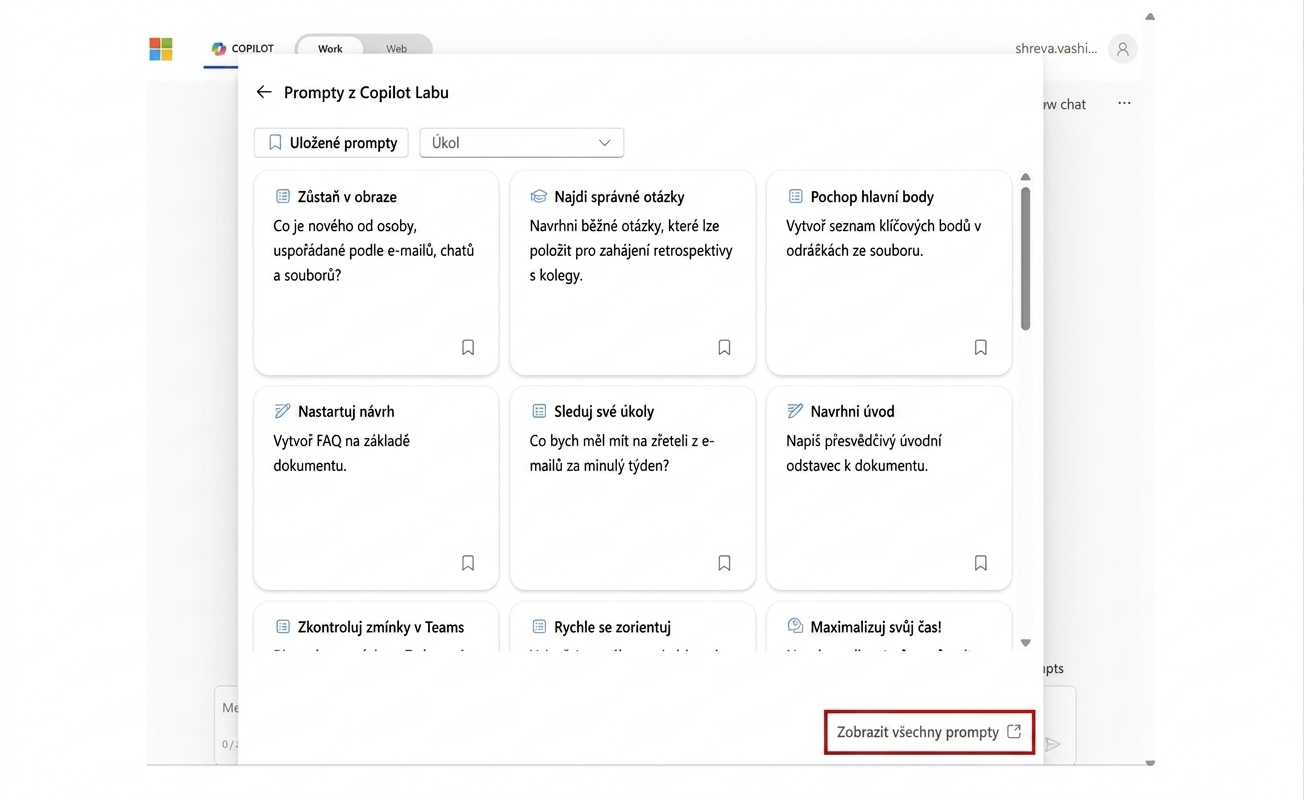The width and height of the screenshot is (1304, 800).
Task: Switch to the Work tab
Action: 330,48
